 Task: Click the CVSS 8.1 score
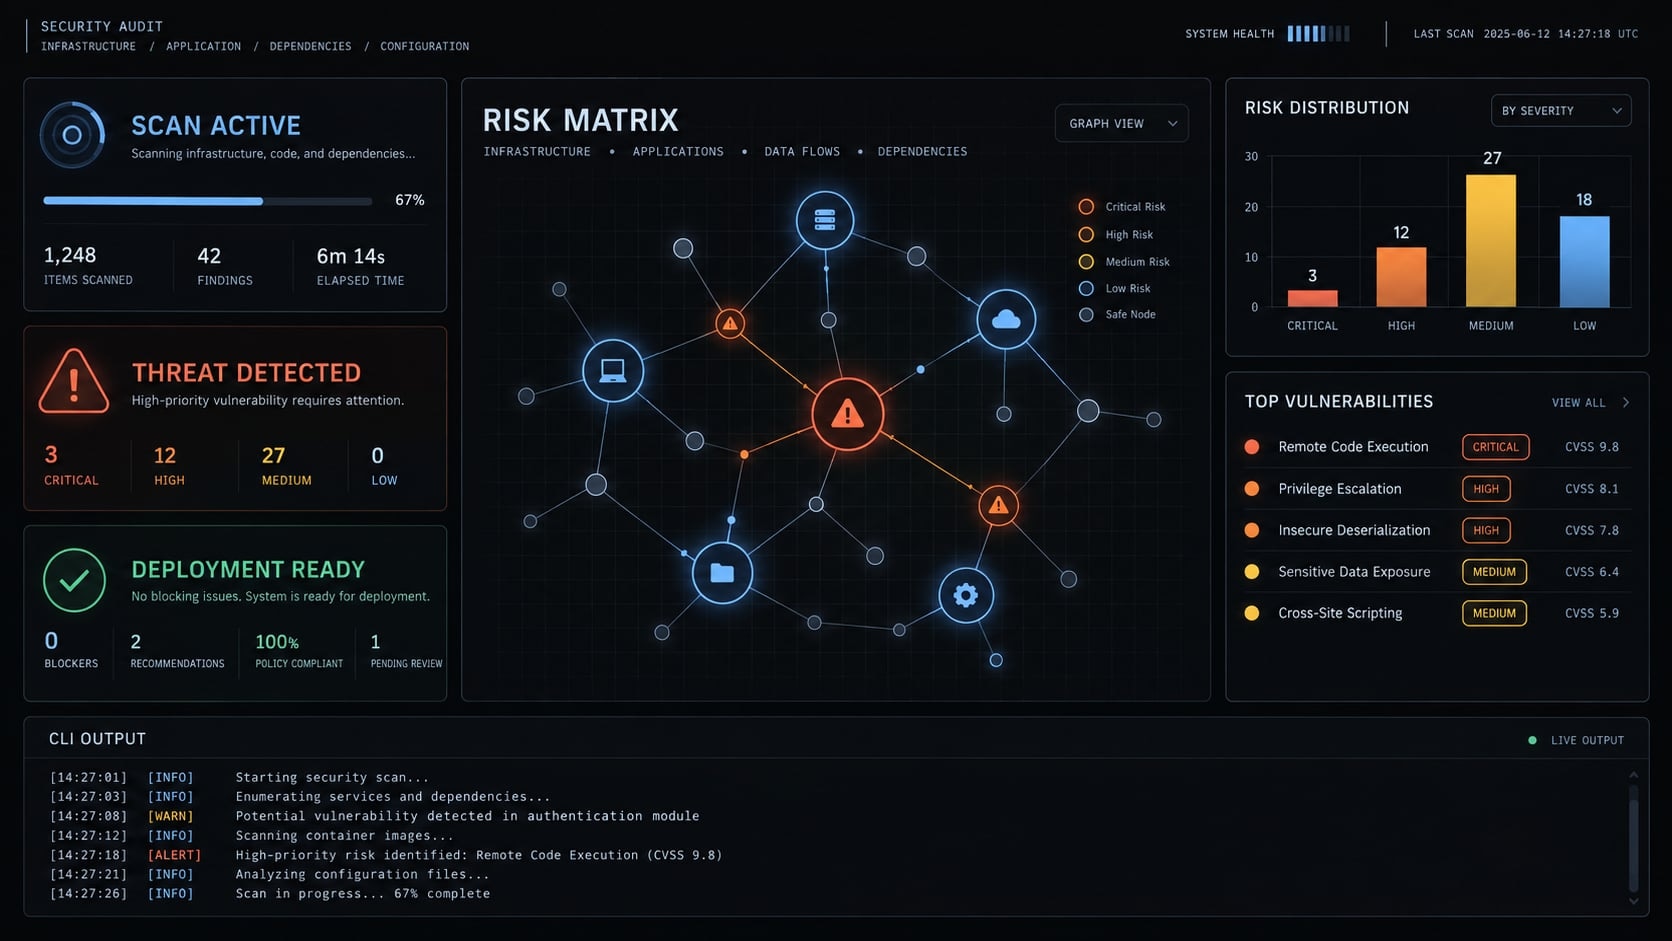click(1591, 489)
